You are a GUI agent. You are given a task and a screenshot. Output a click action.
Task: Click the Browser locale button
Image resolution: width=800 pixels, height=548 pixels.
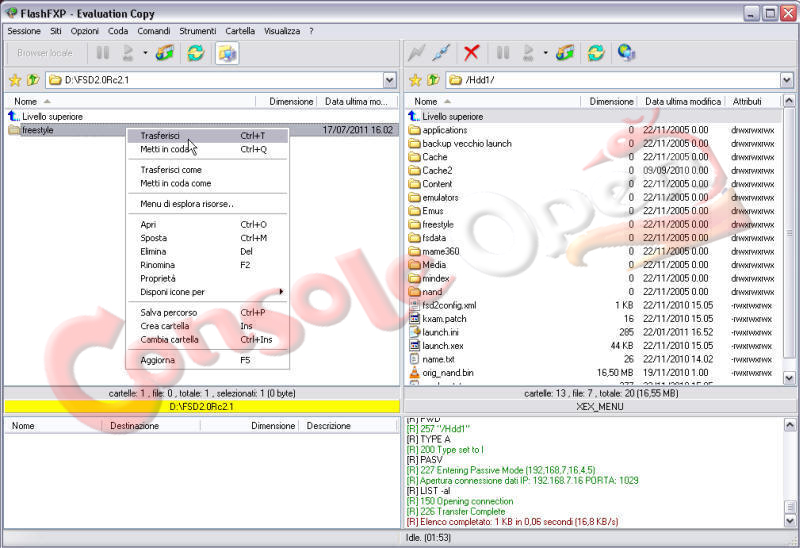[x=44, y=53]
